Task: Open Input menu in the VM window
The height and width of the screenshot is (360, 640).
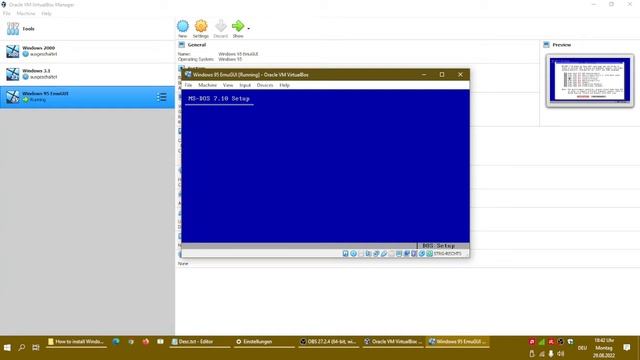Action: (245, 85)
